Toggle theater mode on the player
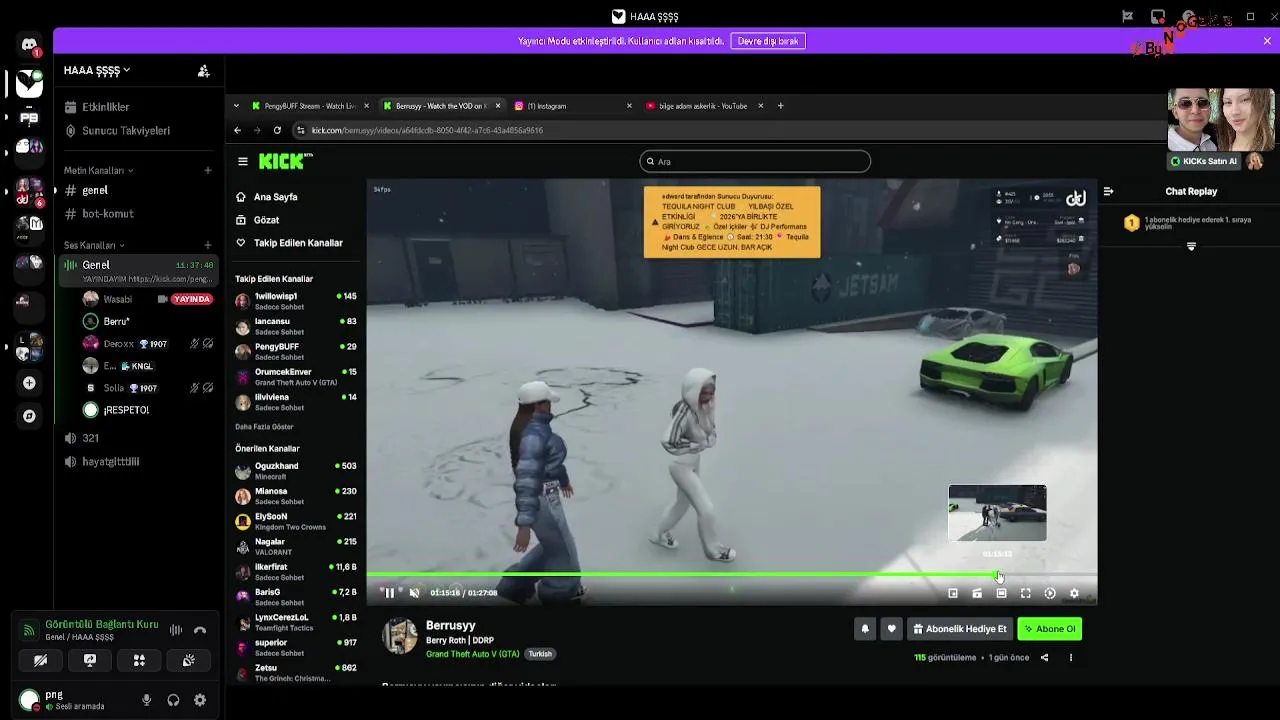The image size is (1280, 720). pyautogui.click(x=1001, y=593)
